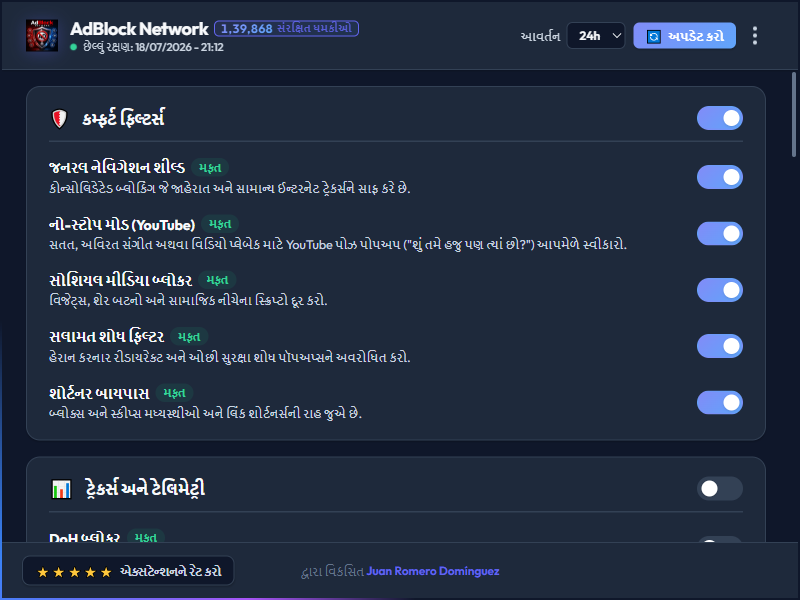This screenshot has width=800, height=600.
Task: Disable the જનરલ નેવિગેશન શીલ્ડ toggle
Action: click(x=719, y=177)
